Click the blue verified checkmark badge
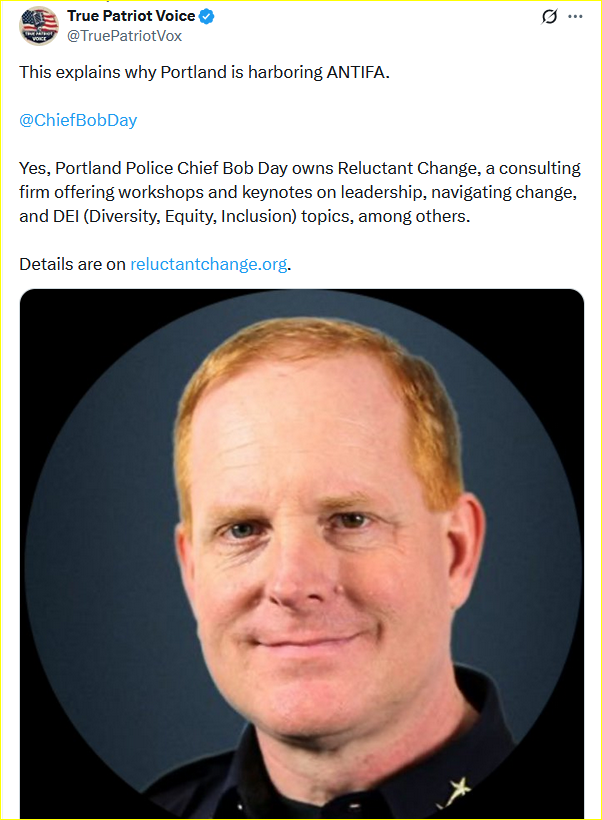602x820 pixels. (x=206, y=17)
